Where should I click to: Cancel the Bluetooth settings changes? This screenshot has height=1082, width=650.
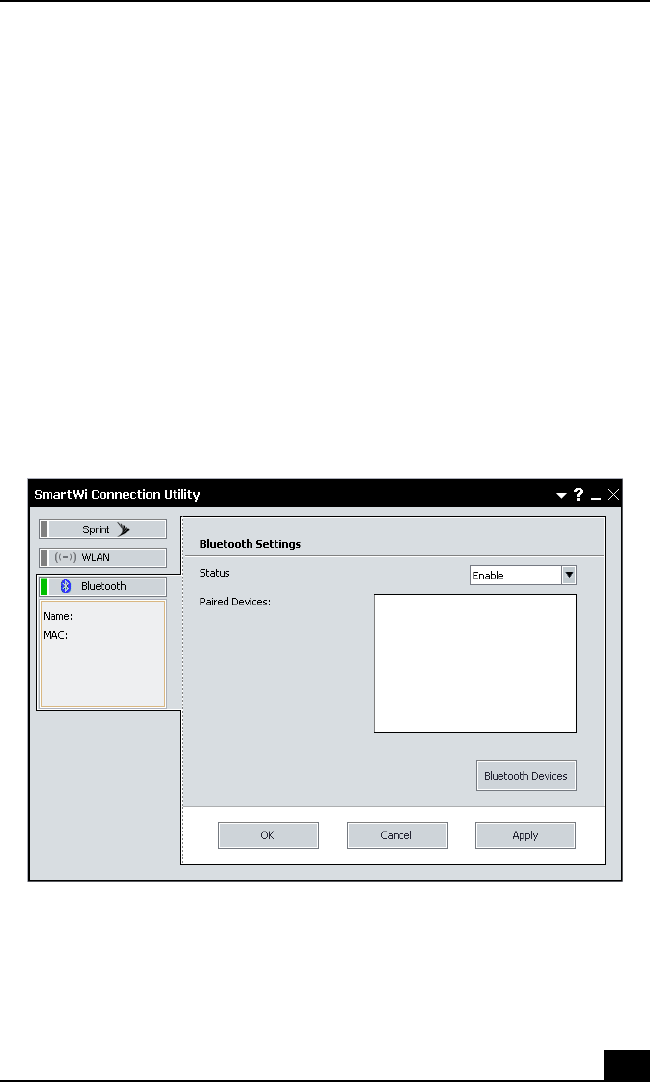[x=397, y=835]
